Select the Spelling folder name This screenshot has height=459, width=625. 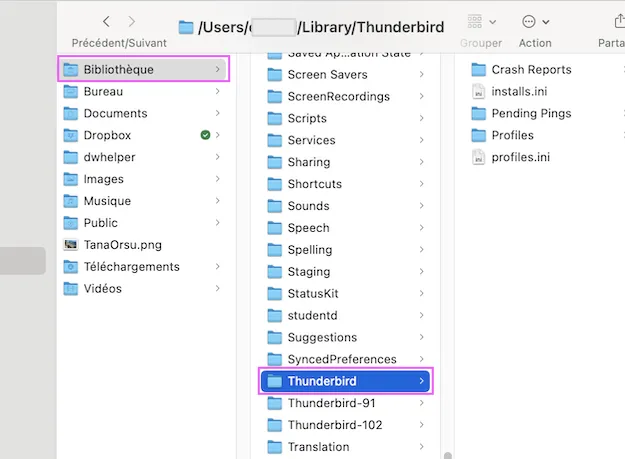310,250
